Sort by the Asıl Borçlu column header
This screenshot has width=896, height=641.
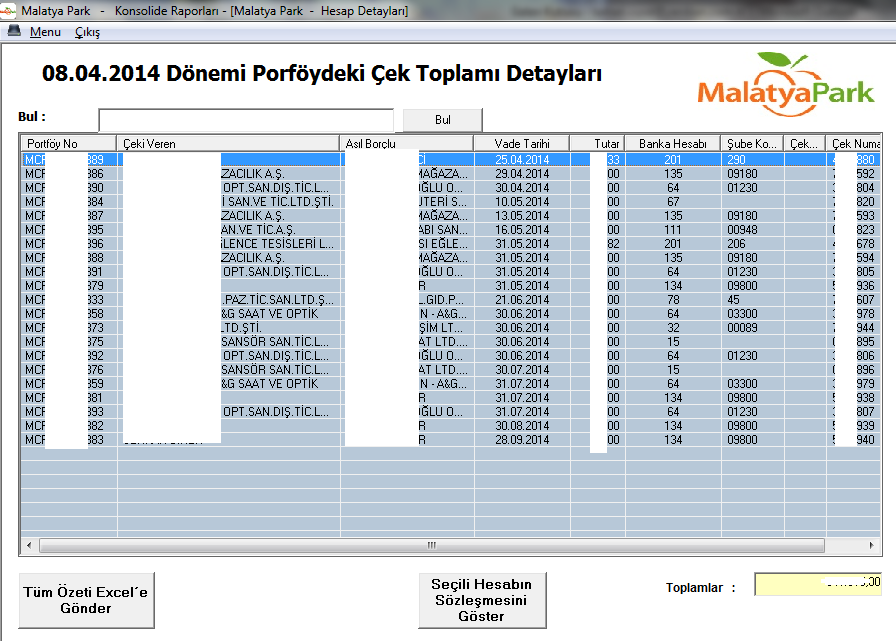[x=406, y=143]
